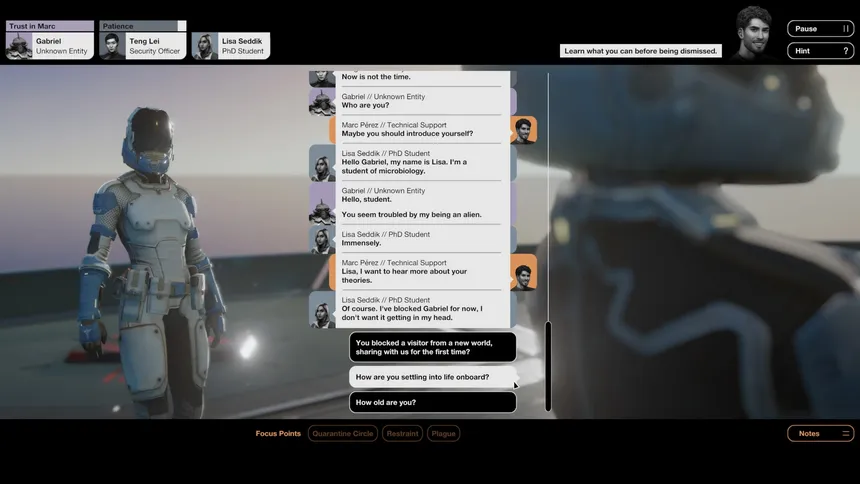
Task: Click the message "Maybe you should introduce yourself?"
Action: point(407,134)
